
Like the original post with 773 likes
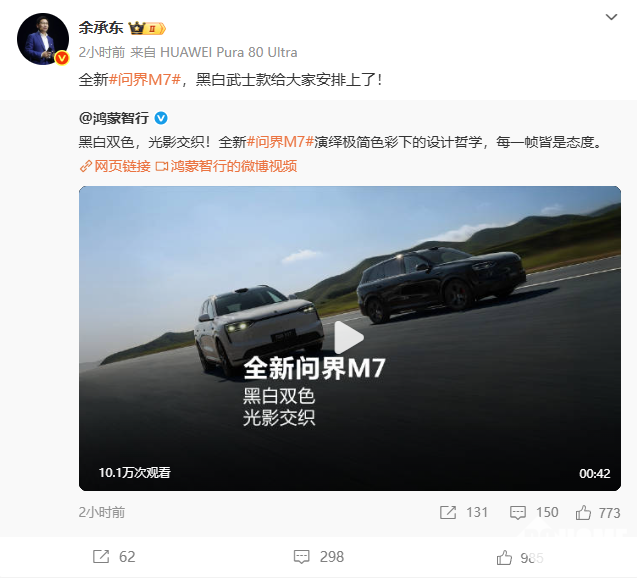click(598, 513)
